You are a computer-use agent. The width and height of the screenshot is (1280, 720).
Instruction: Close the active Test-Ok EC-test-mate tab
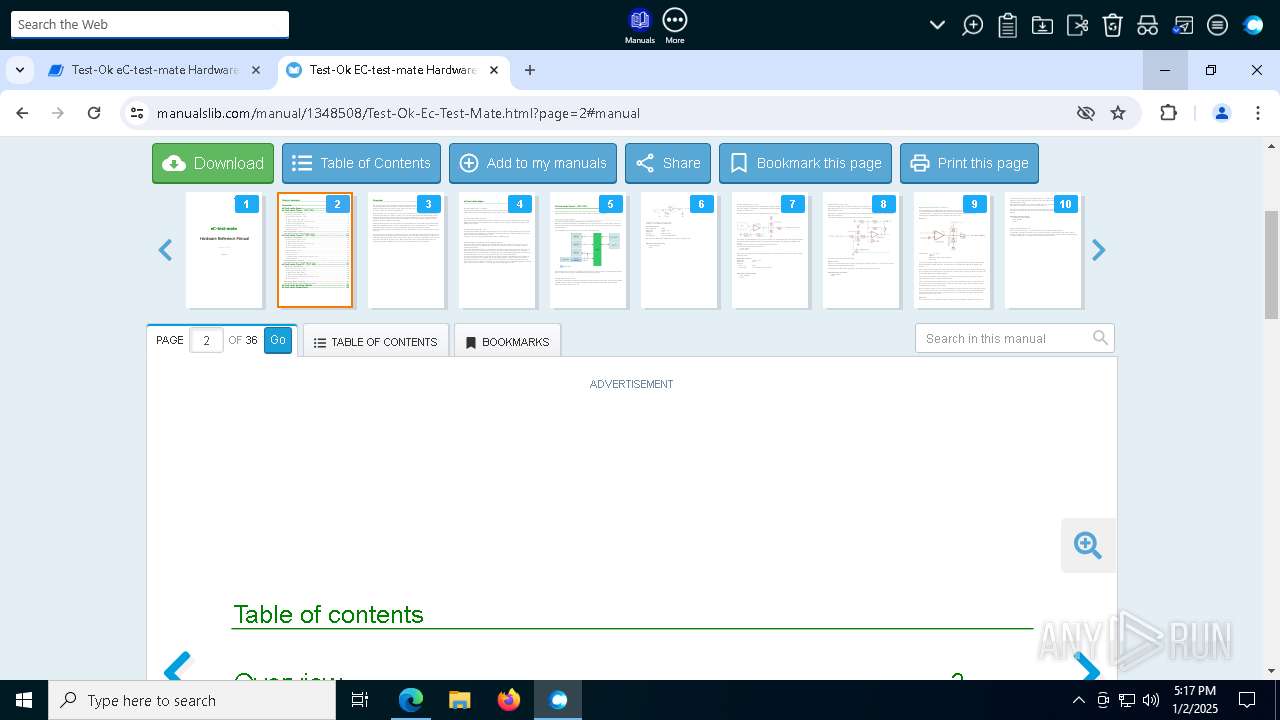coord(494,70)
